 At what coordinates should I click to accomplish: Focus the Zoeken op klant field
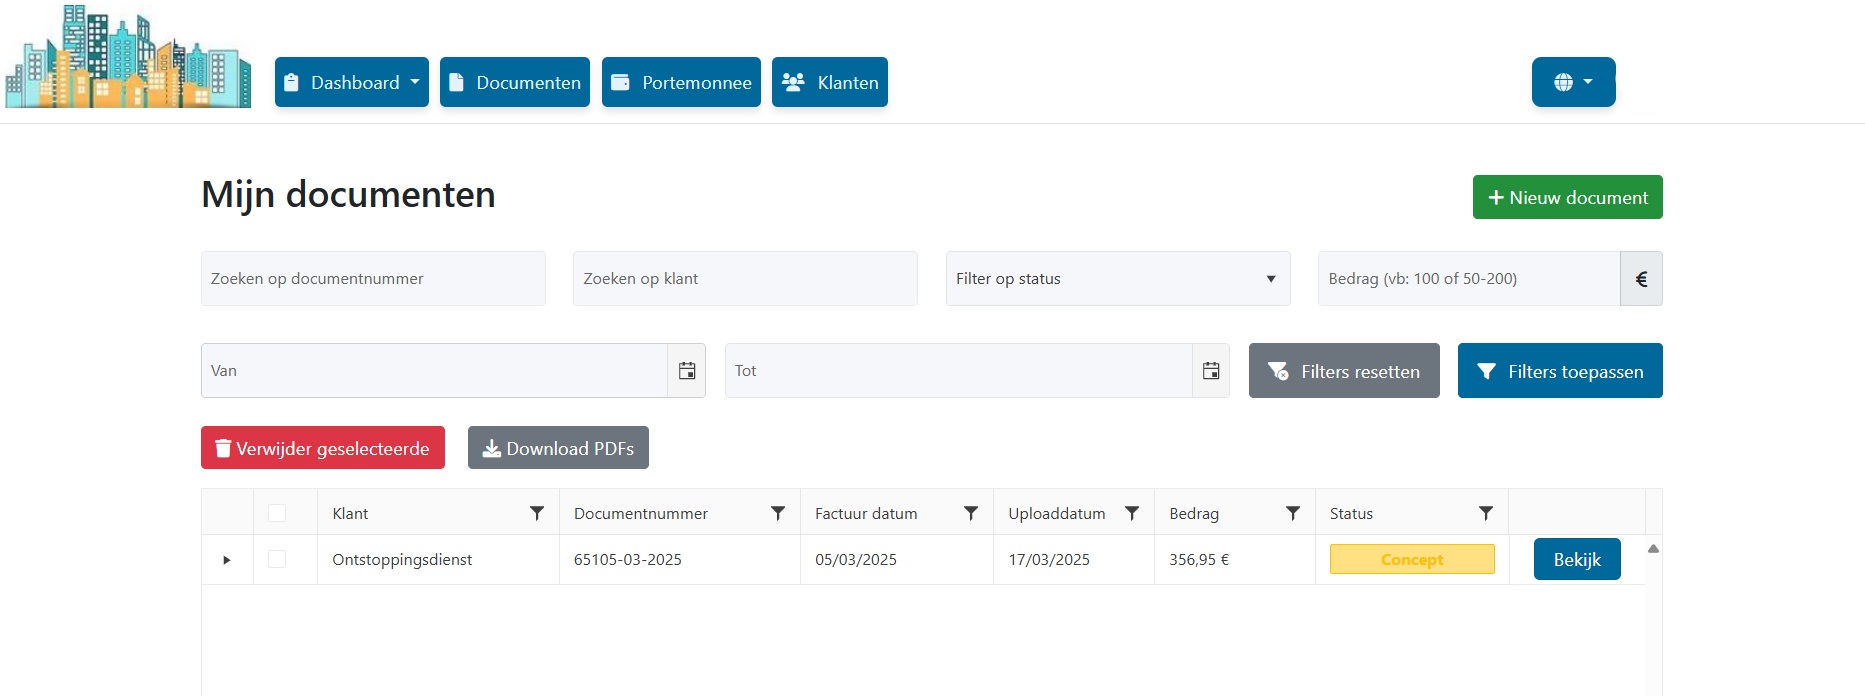(x=745, y=279)
